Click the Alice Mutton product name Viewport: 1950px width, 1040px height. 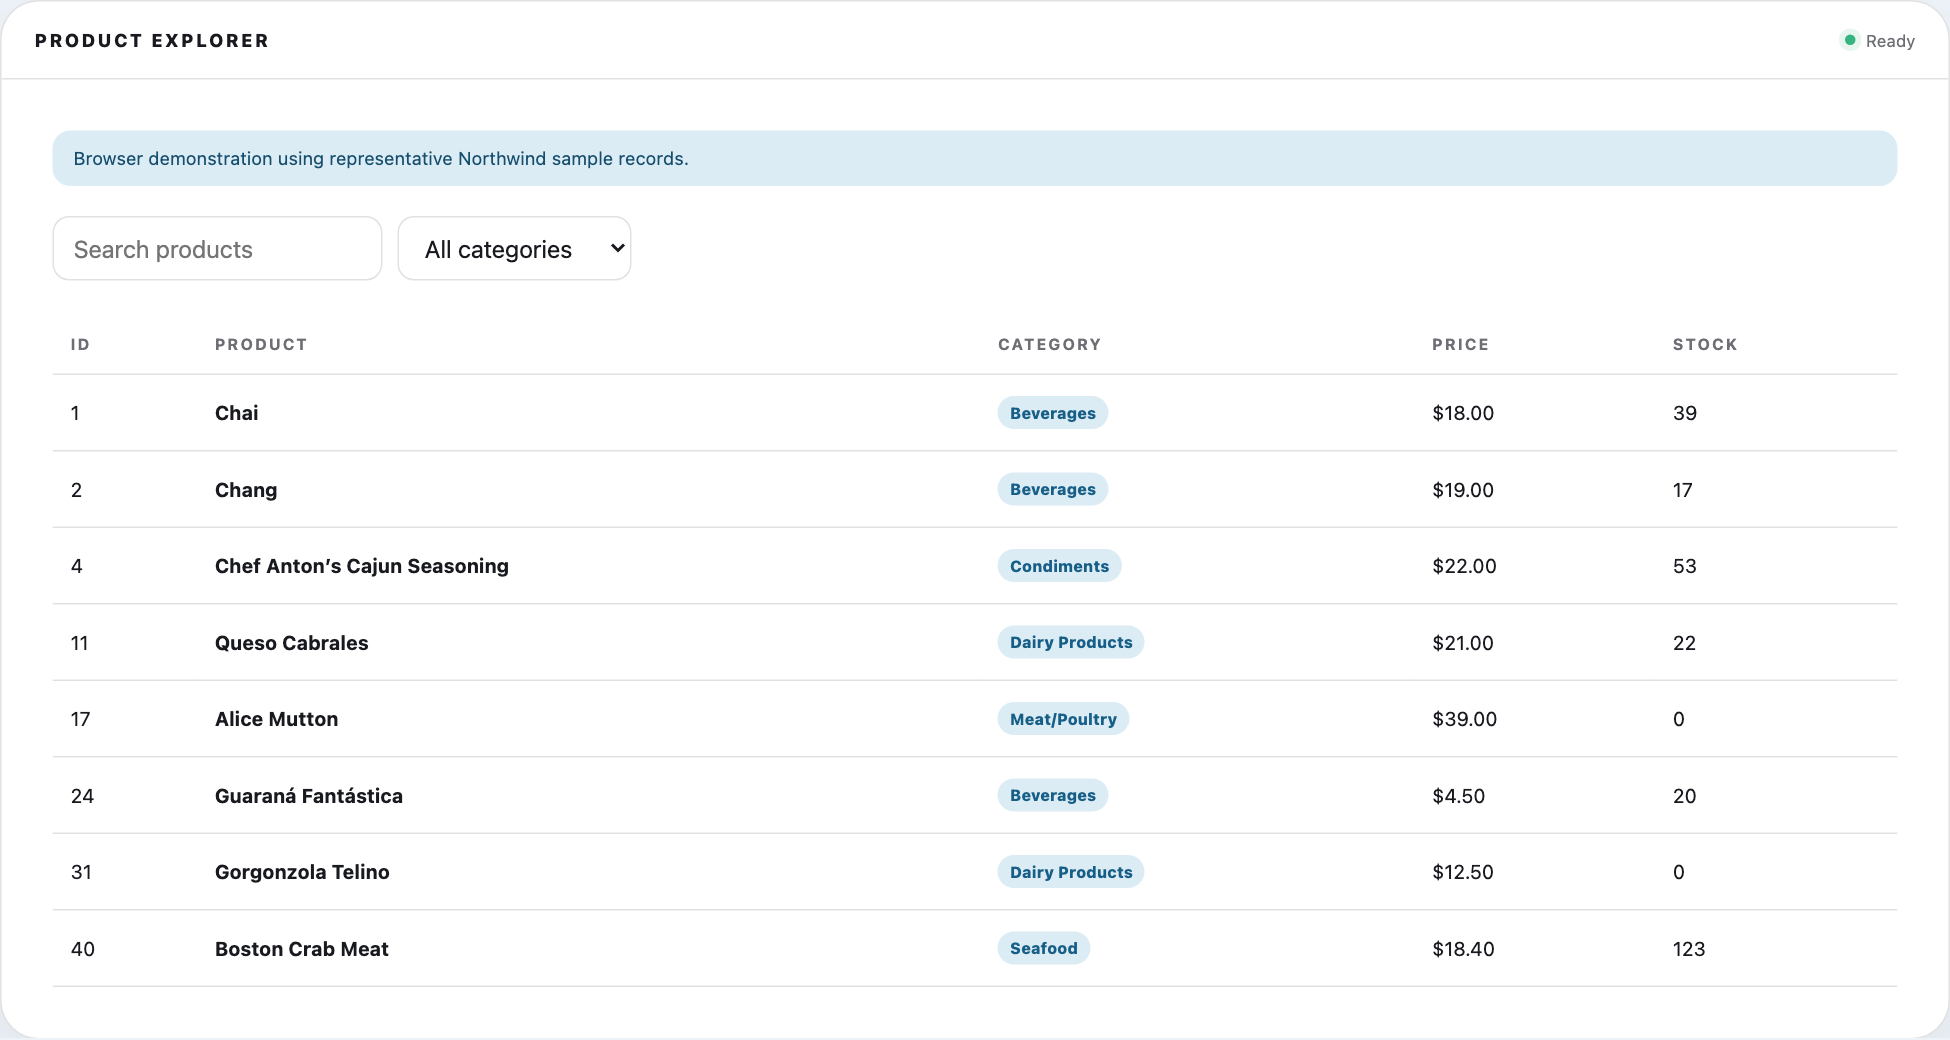277,719
